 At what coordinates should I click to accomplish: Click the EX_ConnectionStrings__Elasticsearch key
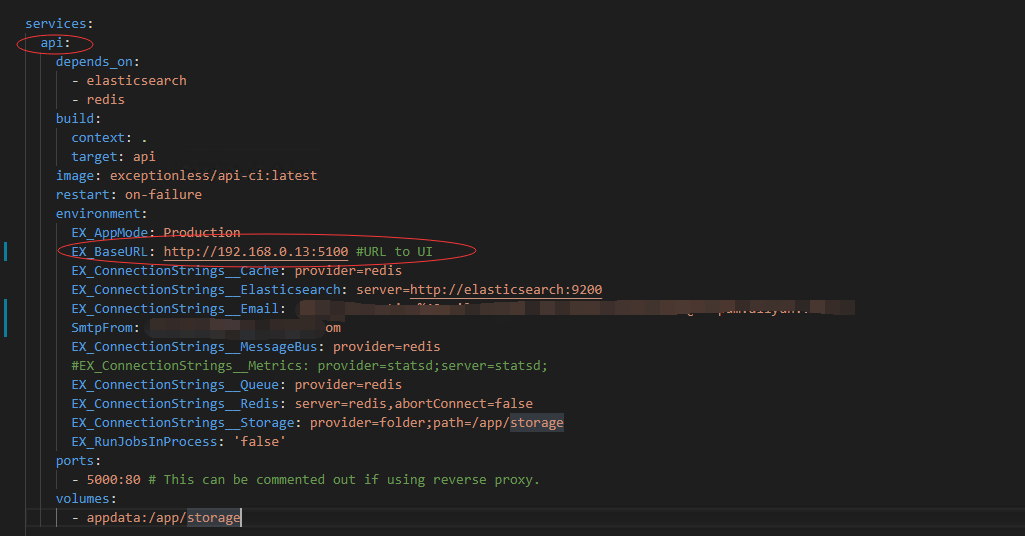[206, 290]
